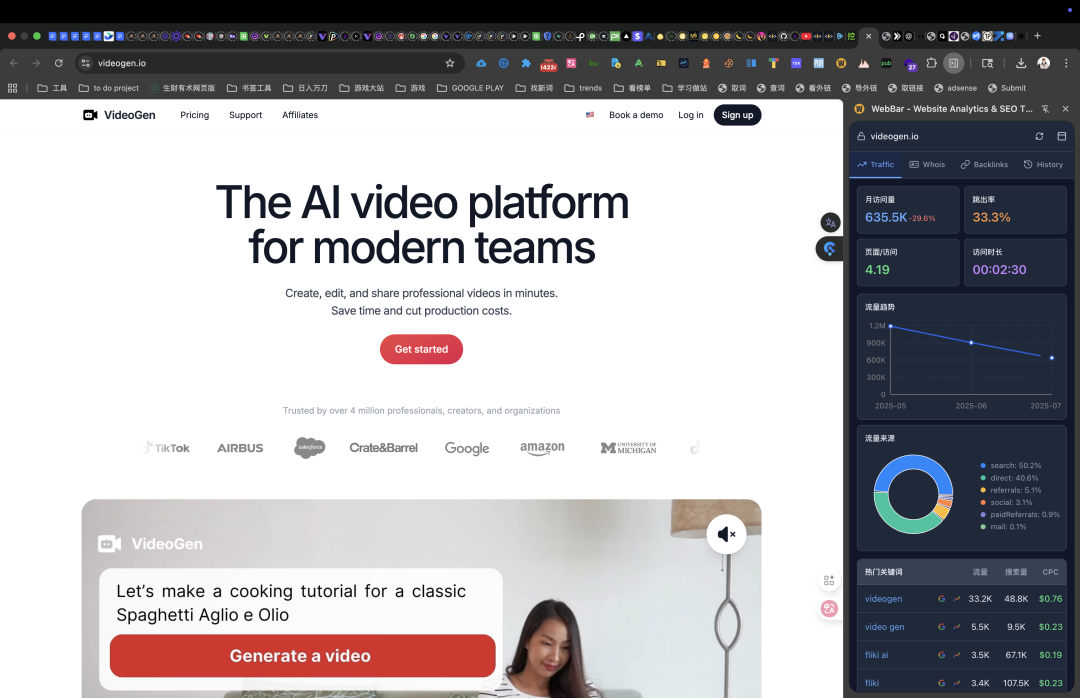Open Chrome three-dot menu

point(1066,63)
